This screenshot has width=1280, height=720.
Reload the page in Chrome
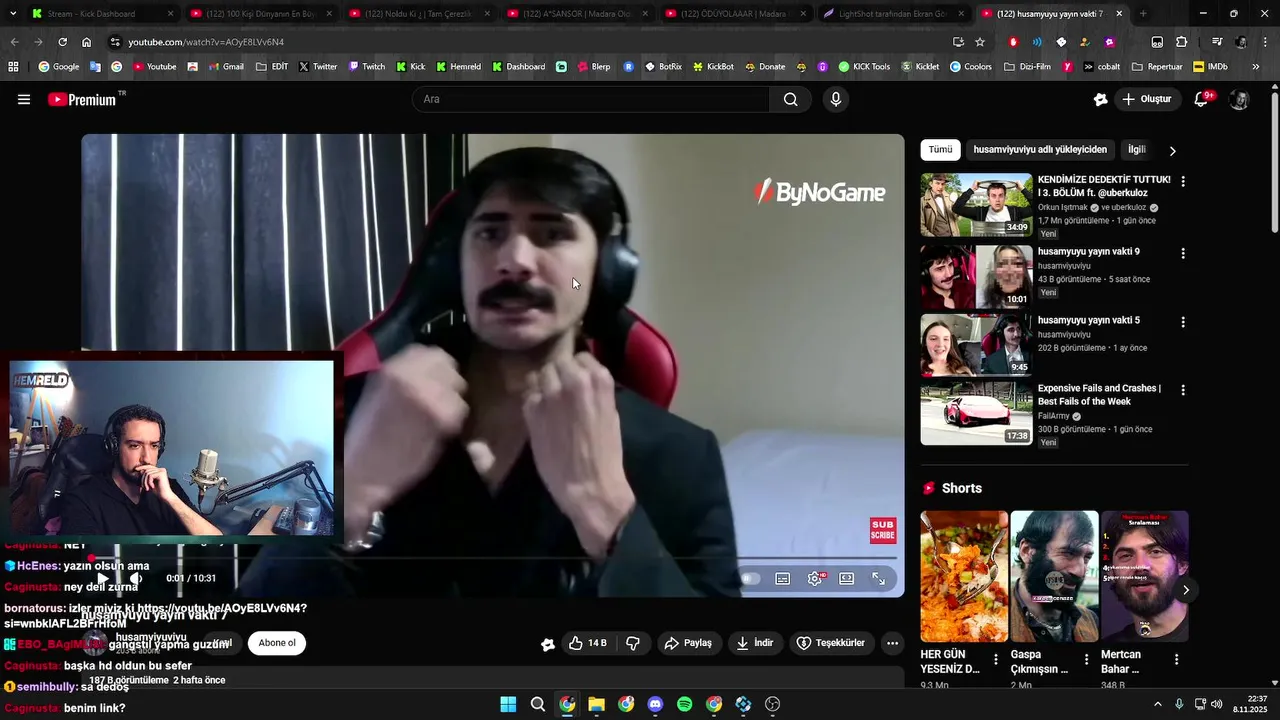click(62, 42)
